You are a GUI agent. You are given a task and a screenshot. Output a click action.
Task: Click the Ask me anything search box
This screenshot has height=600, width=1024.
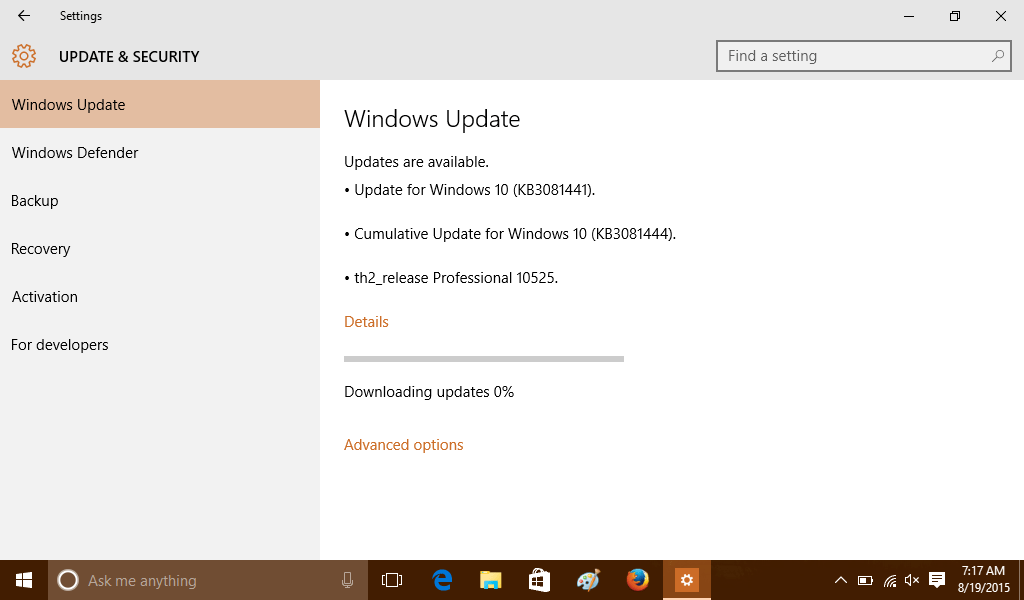(208, 580)
